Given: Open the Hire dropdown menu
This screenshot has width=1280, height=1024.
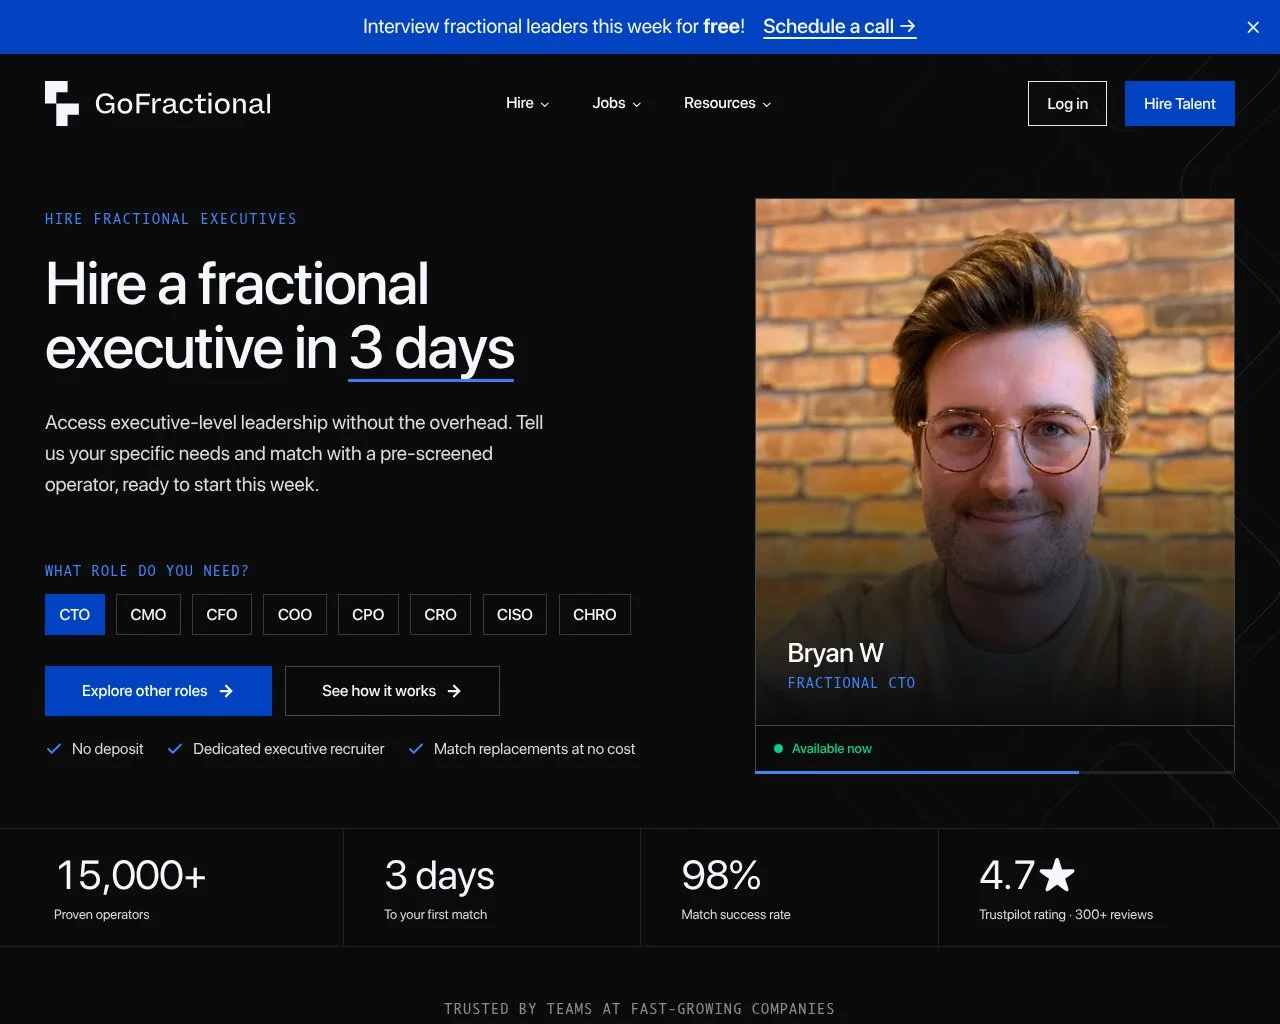Looking at the screenshot, I should click(527, 103).
